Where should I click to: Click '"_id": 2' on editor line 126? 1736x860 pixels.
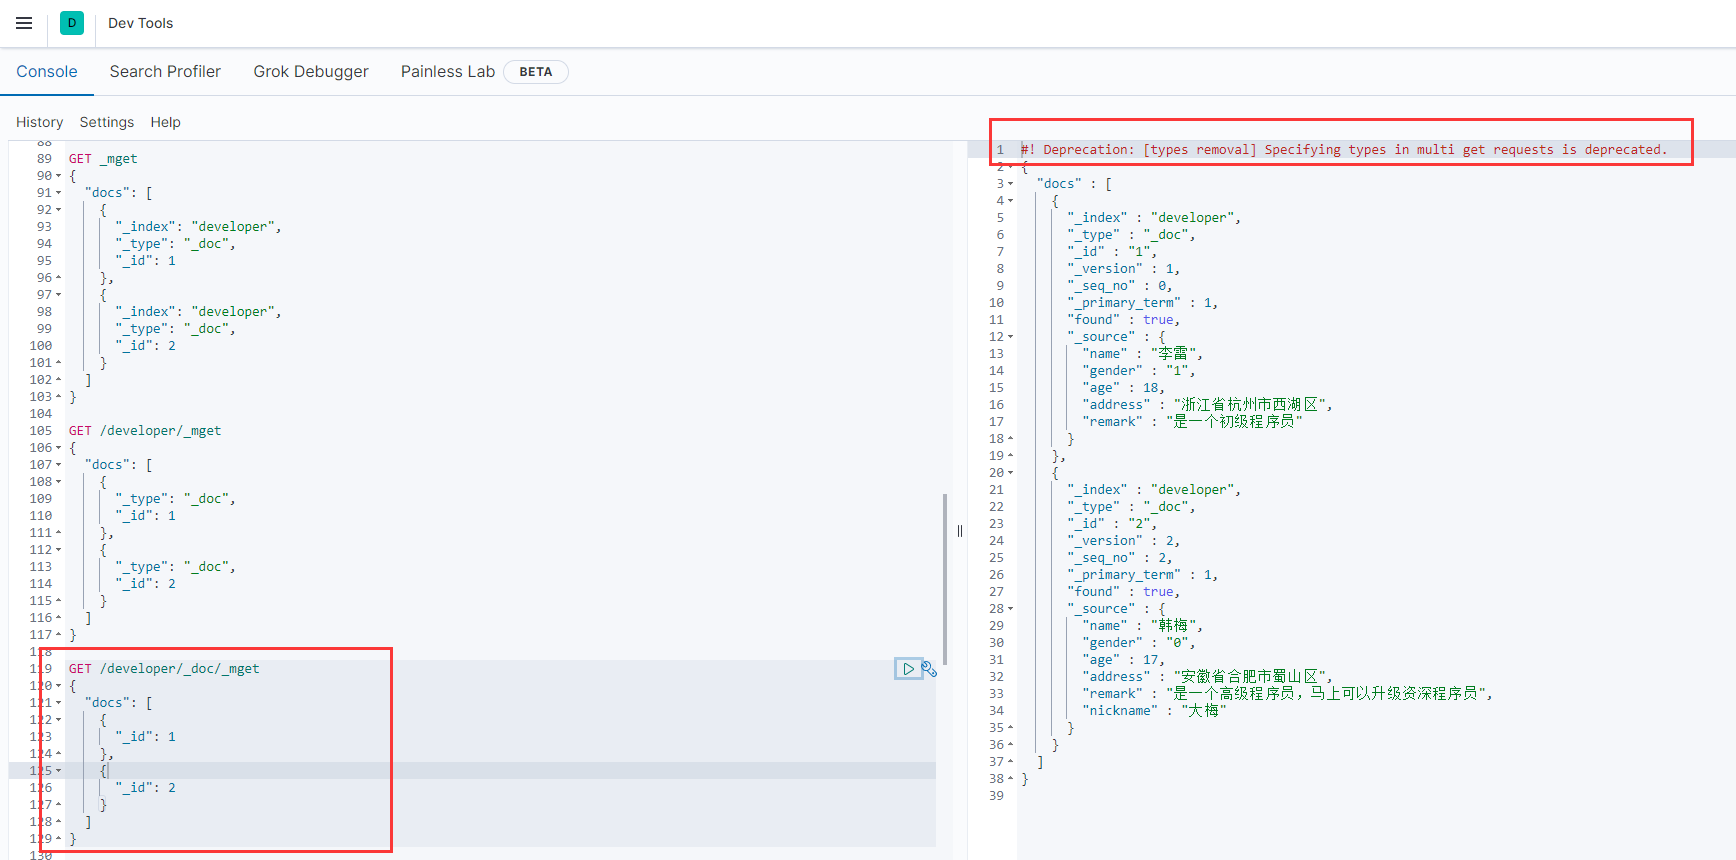click(x=146, y=788)
